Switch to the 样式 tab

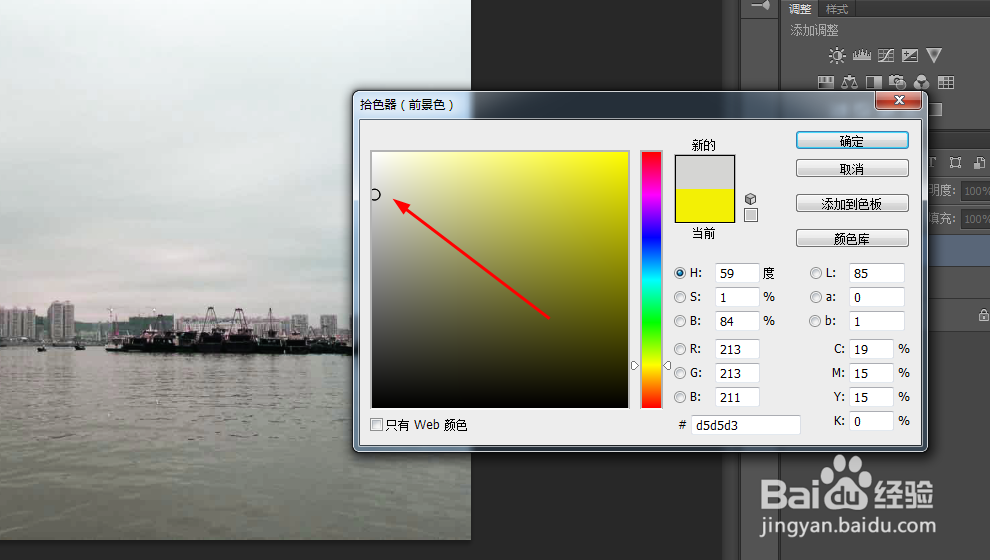pyautogui.click(x=837, y=9)
